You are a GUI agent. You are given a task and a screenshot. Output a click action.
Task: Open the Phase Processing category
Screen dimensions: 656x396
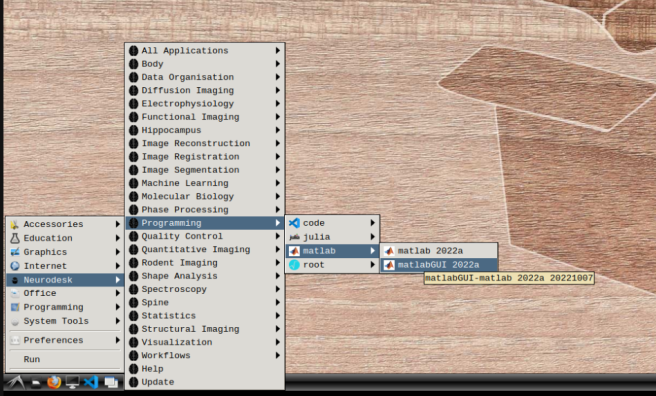[x=205, y=210]
